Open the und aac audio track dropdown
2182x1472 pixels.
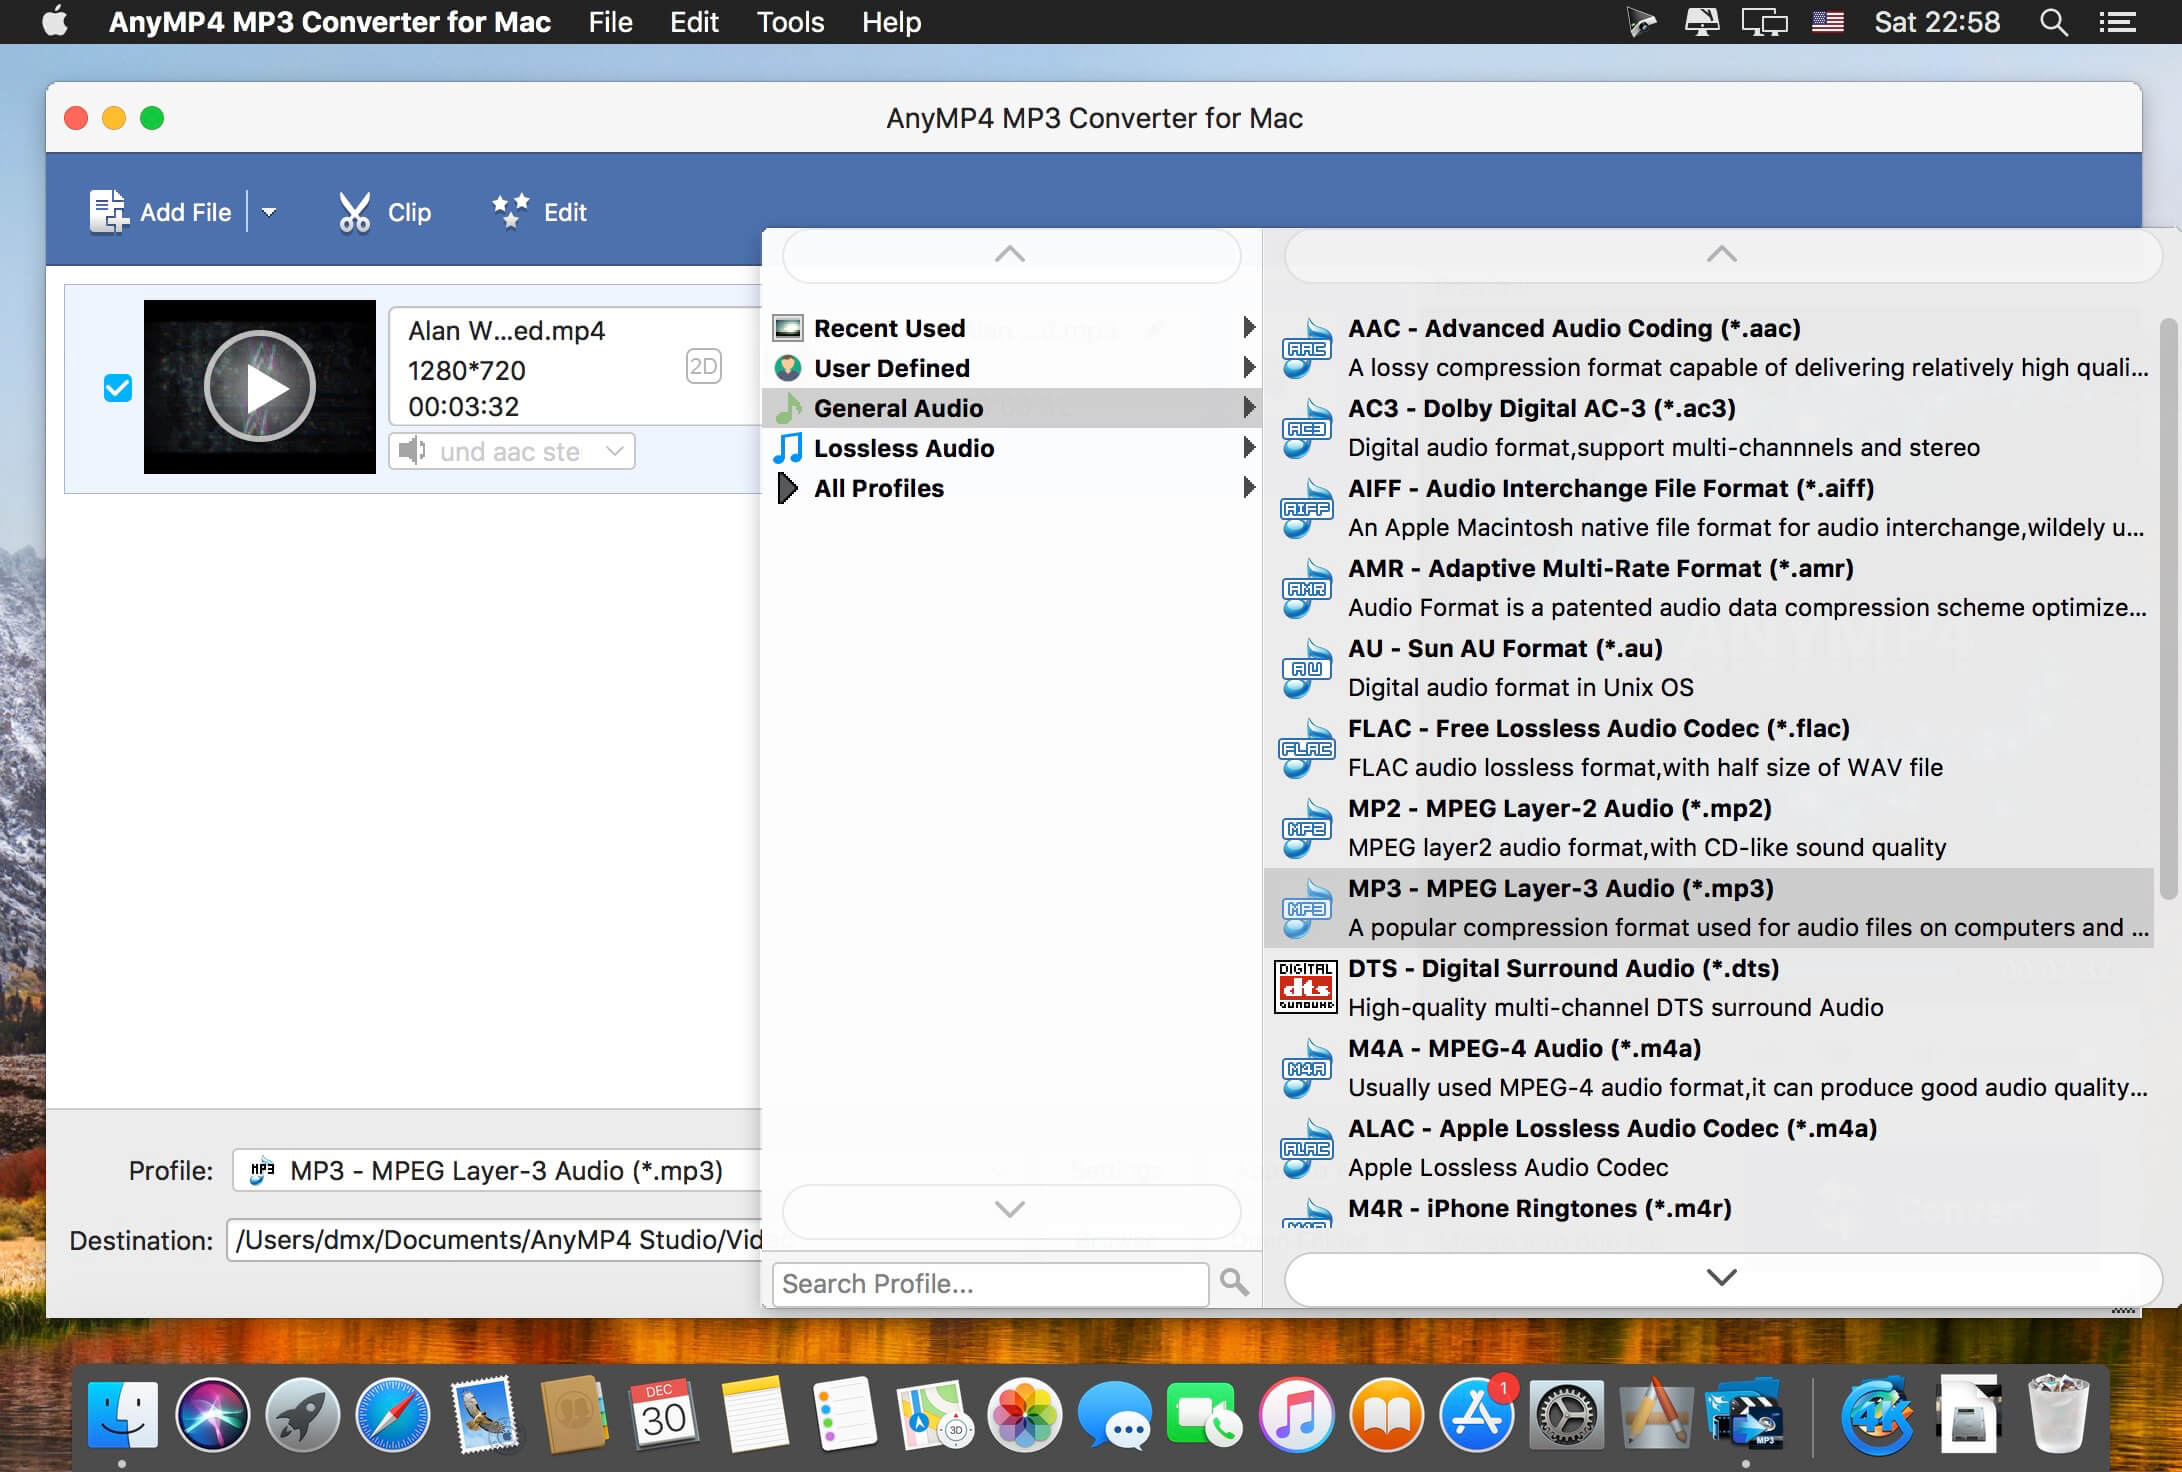click(512, 451)
